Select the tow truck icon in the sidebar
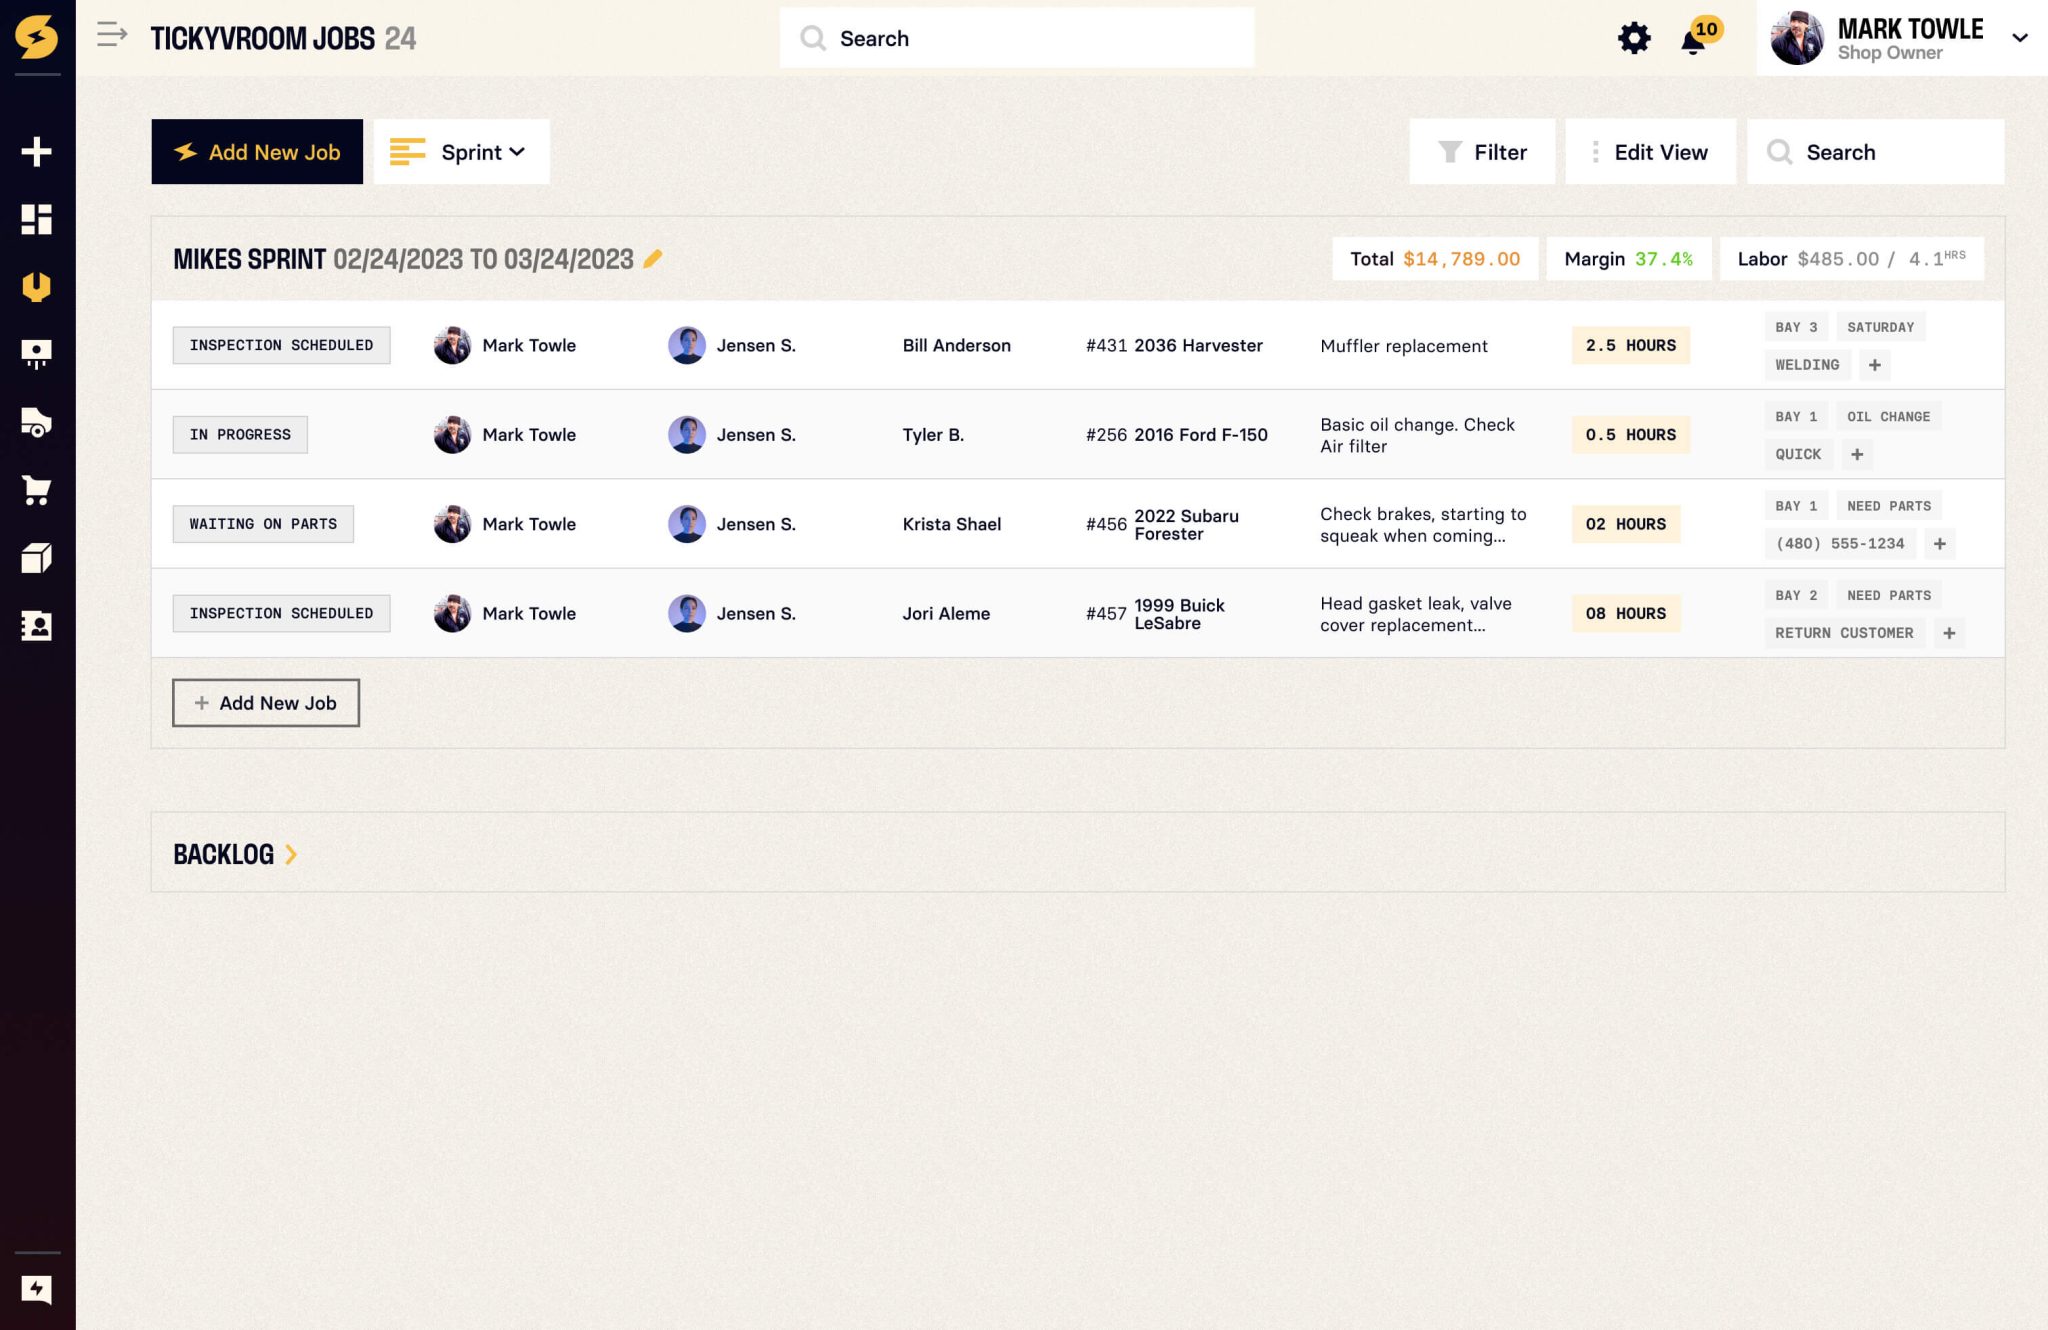The width and height of the screenshot is (2048, 1330). (38, 423)
